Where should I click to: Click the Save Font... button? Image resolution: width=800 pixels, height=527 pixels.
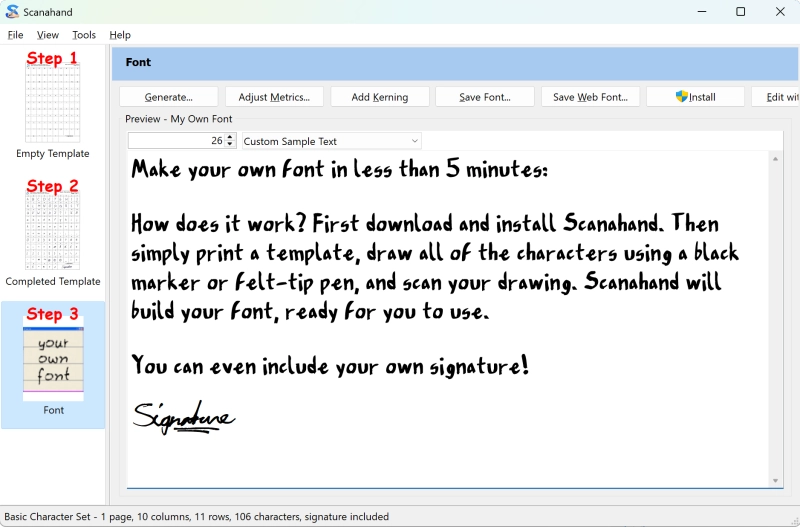[485, 97]
